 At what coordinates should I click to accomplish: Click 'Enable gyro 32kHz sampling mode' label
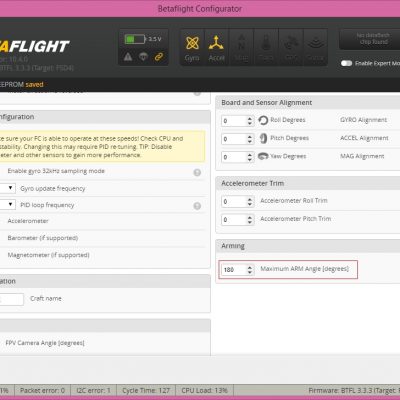coord(56,171)
